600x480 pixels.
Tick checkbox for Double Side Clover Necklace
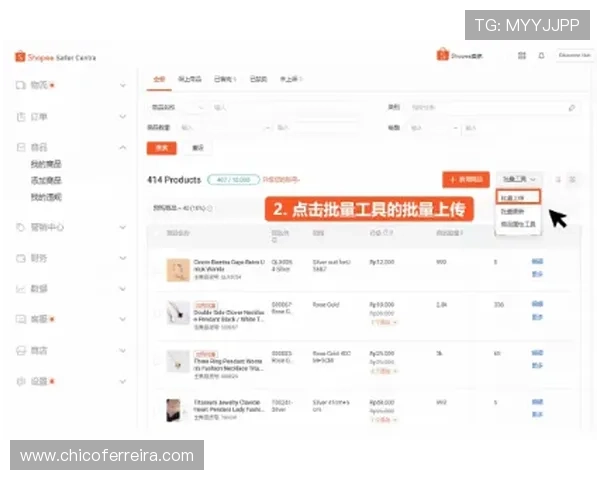point(156,312)
